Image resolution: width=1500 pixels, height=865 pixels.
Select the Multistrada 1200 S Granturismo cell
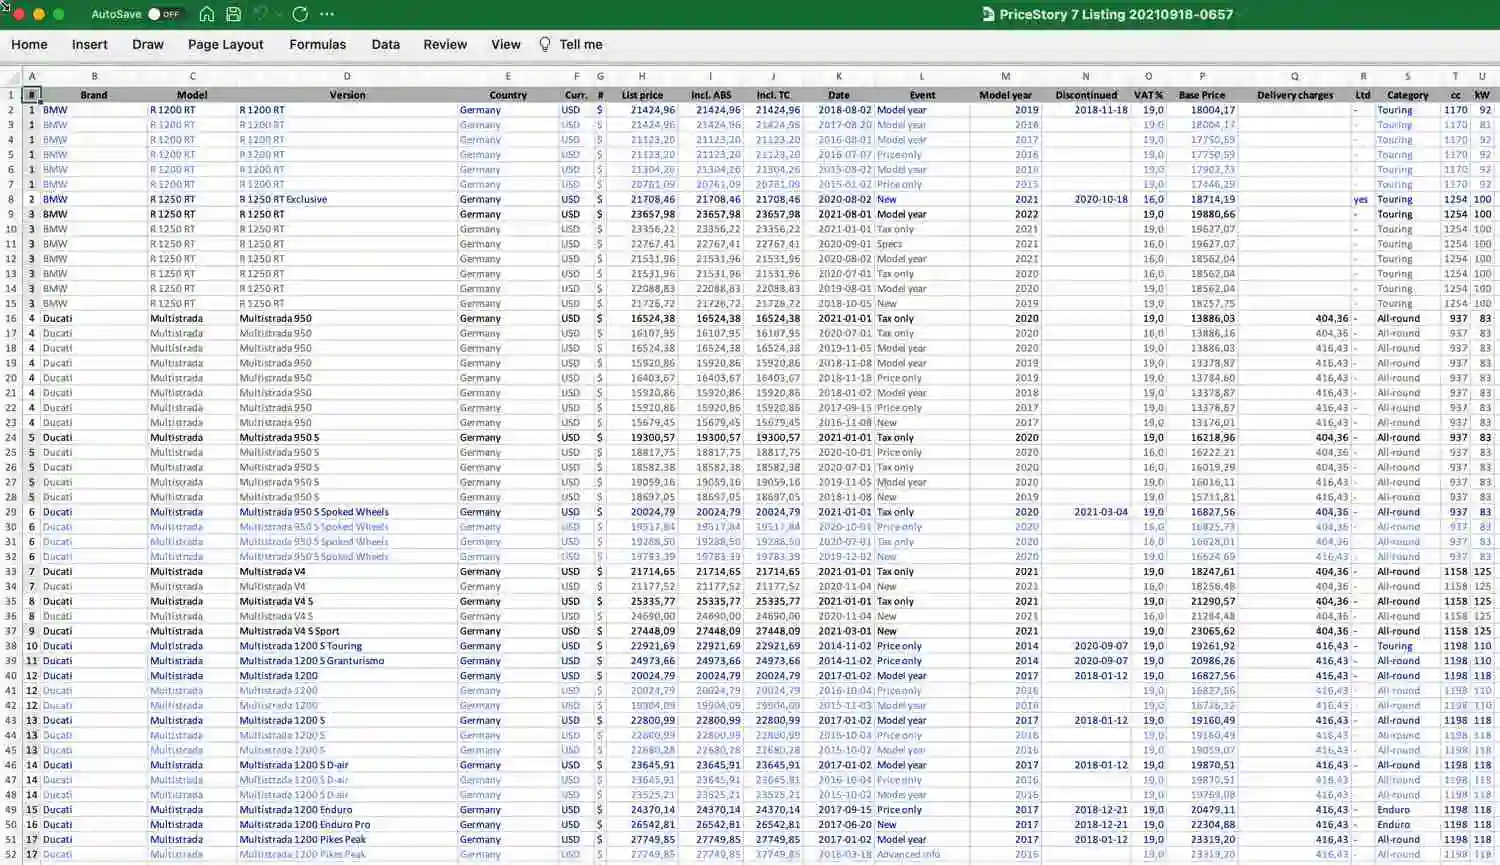click(347, 661)
